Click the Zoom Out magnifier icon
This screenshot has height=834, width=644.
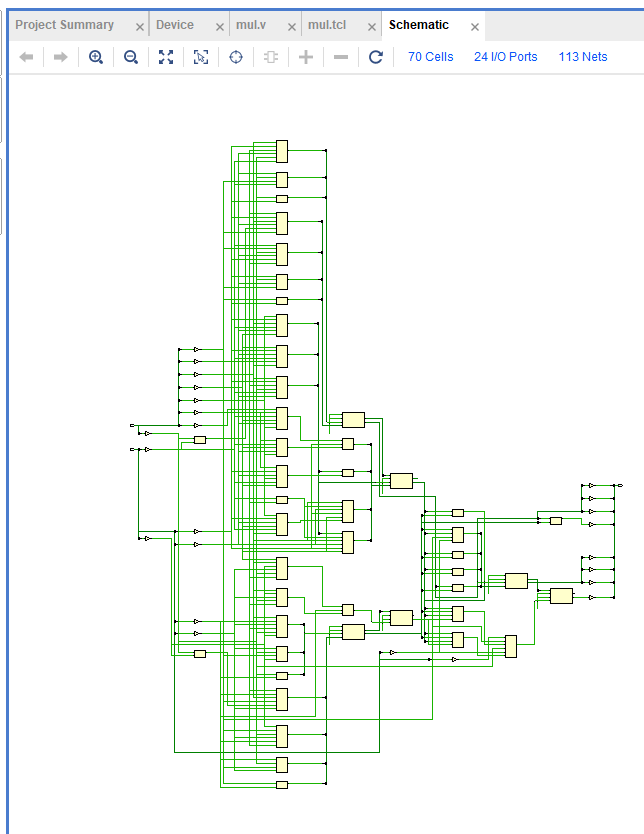pyautogui.click(x=131, y=57)
